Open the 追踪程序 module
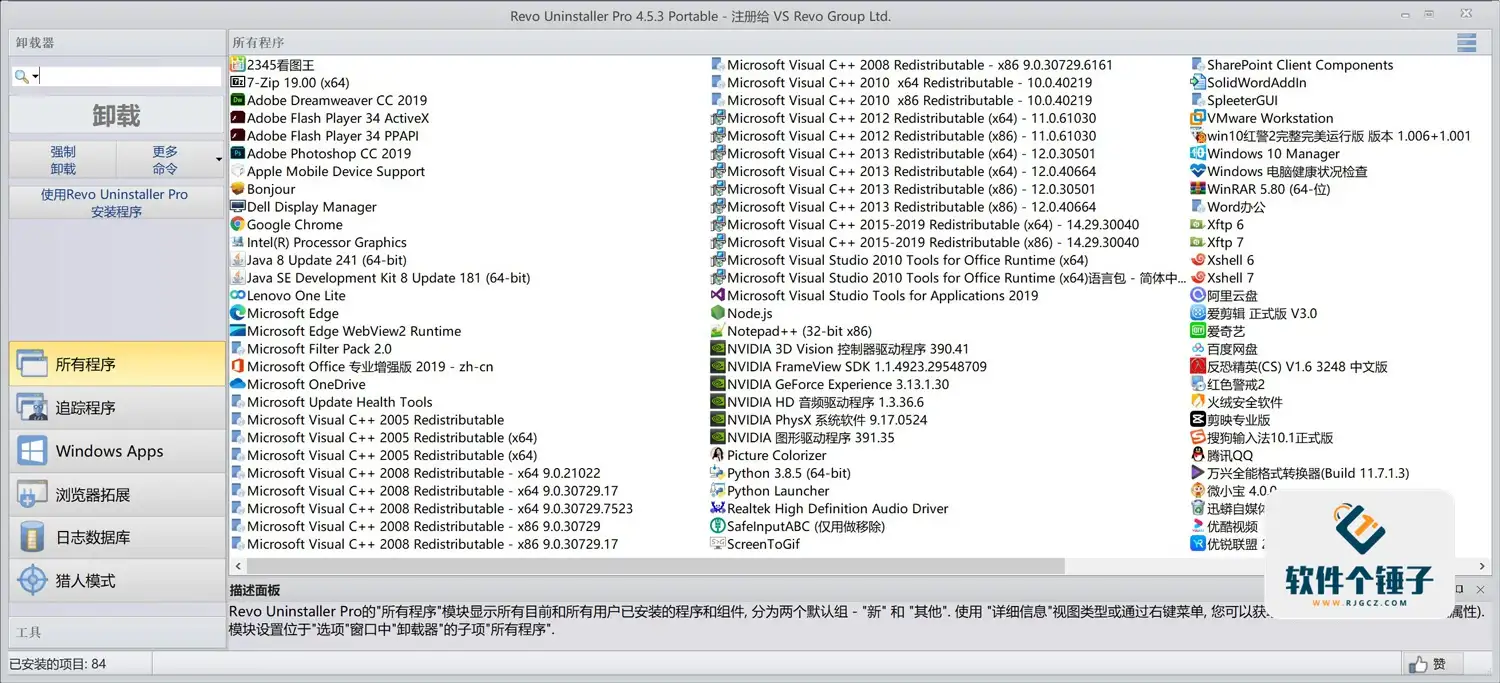The width and height of the screenshot is (1500, 683). coord(117,408)
